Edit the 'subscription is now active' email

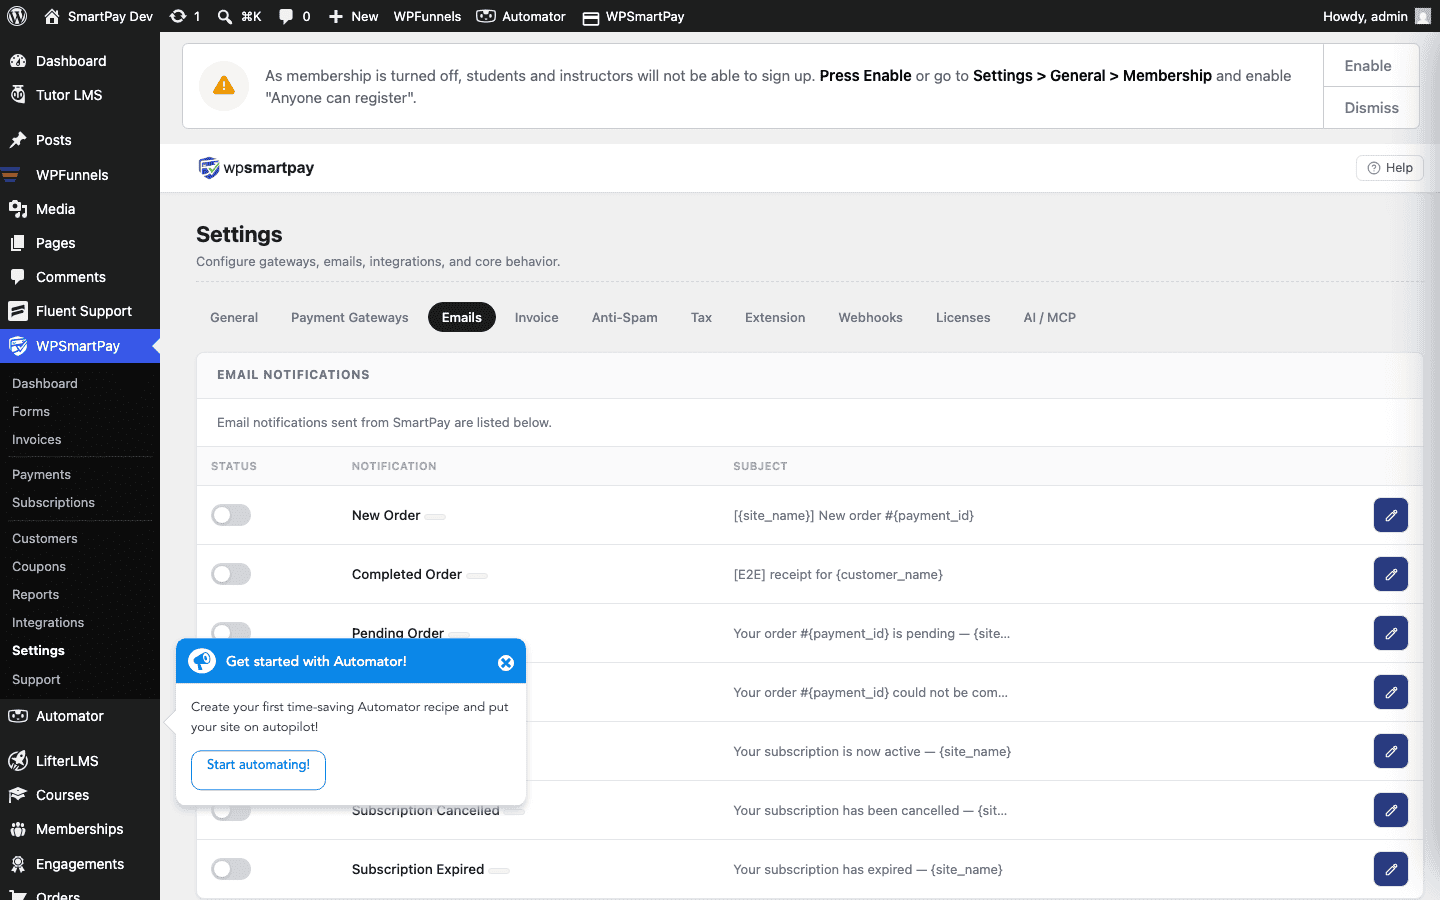click(1391, 751)
